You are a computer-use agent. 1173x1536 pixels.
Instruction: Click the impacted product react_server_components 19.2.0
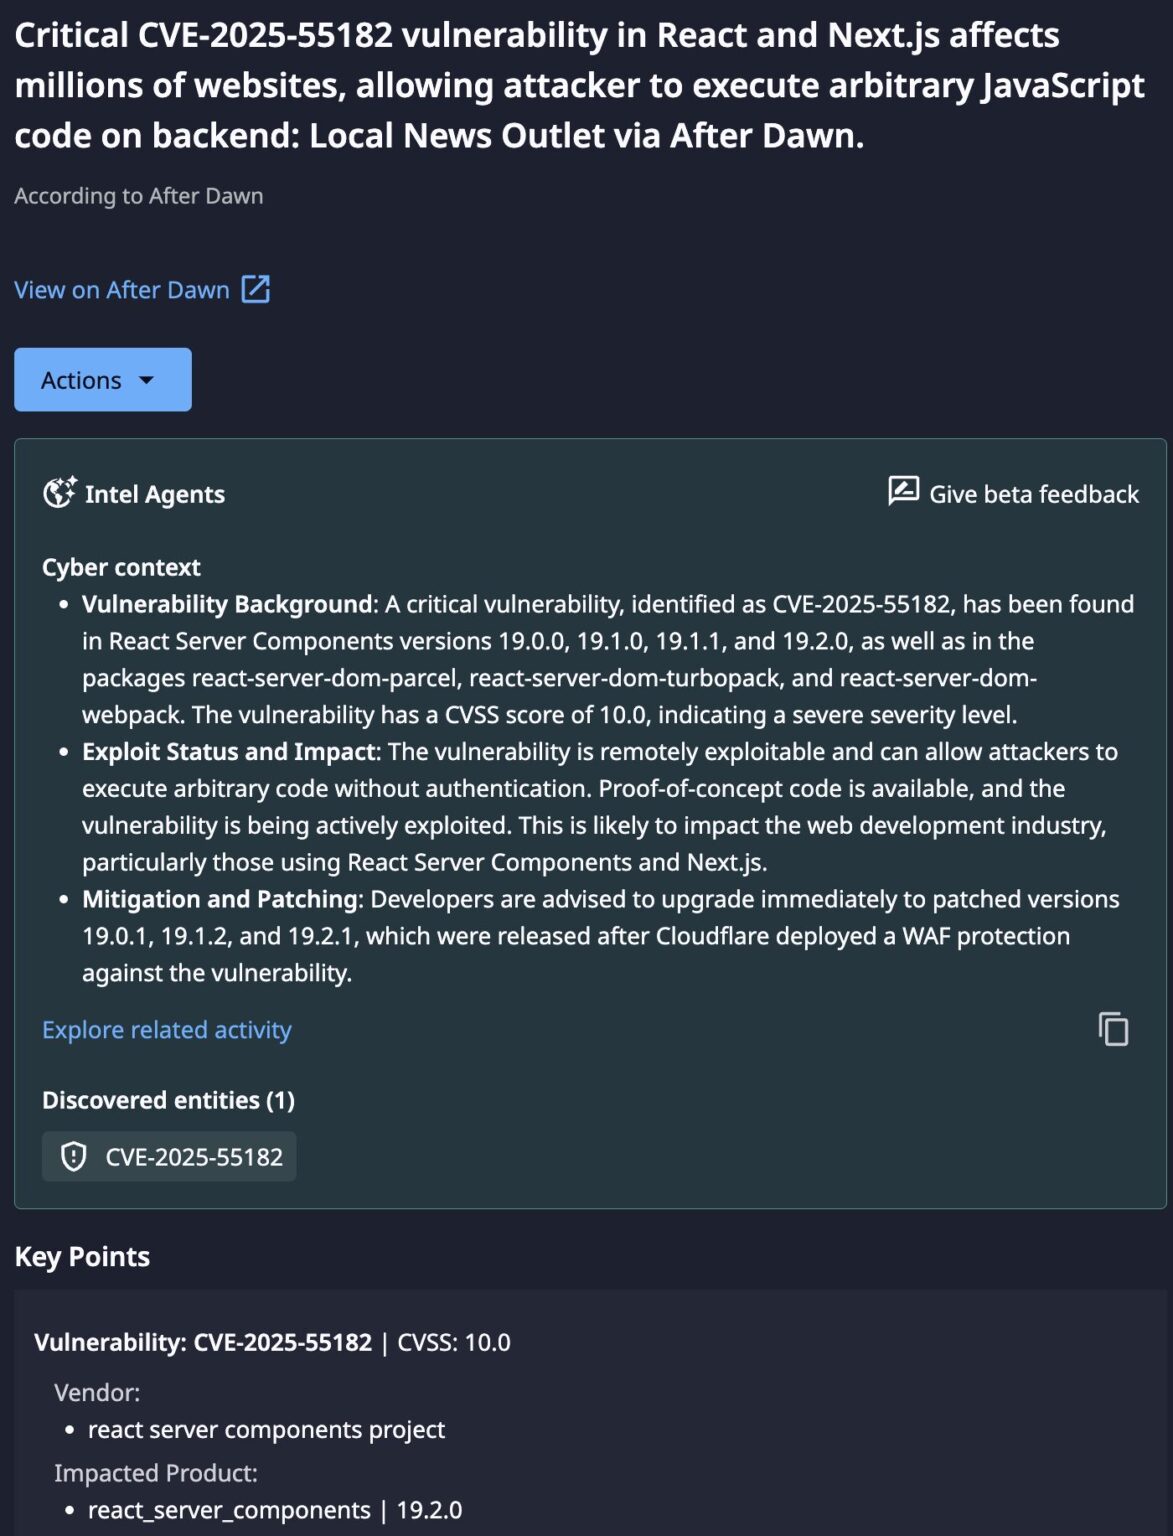click(x=275, y=1510)
